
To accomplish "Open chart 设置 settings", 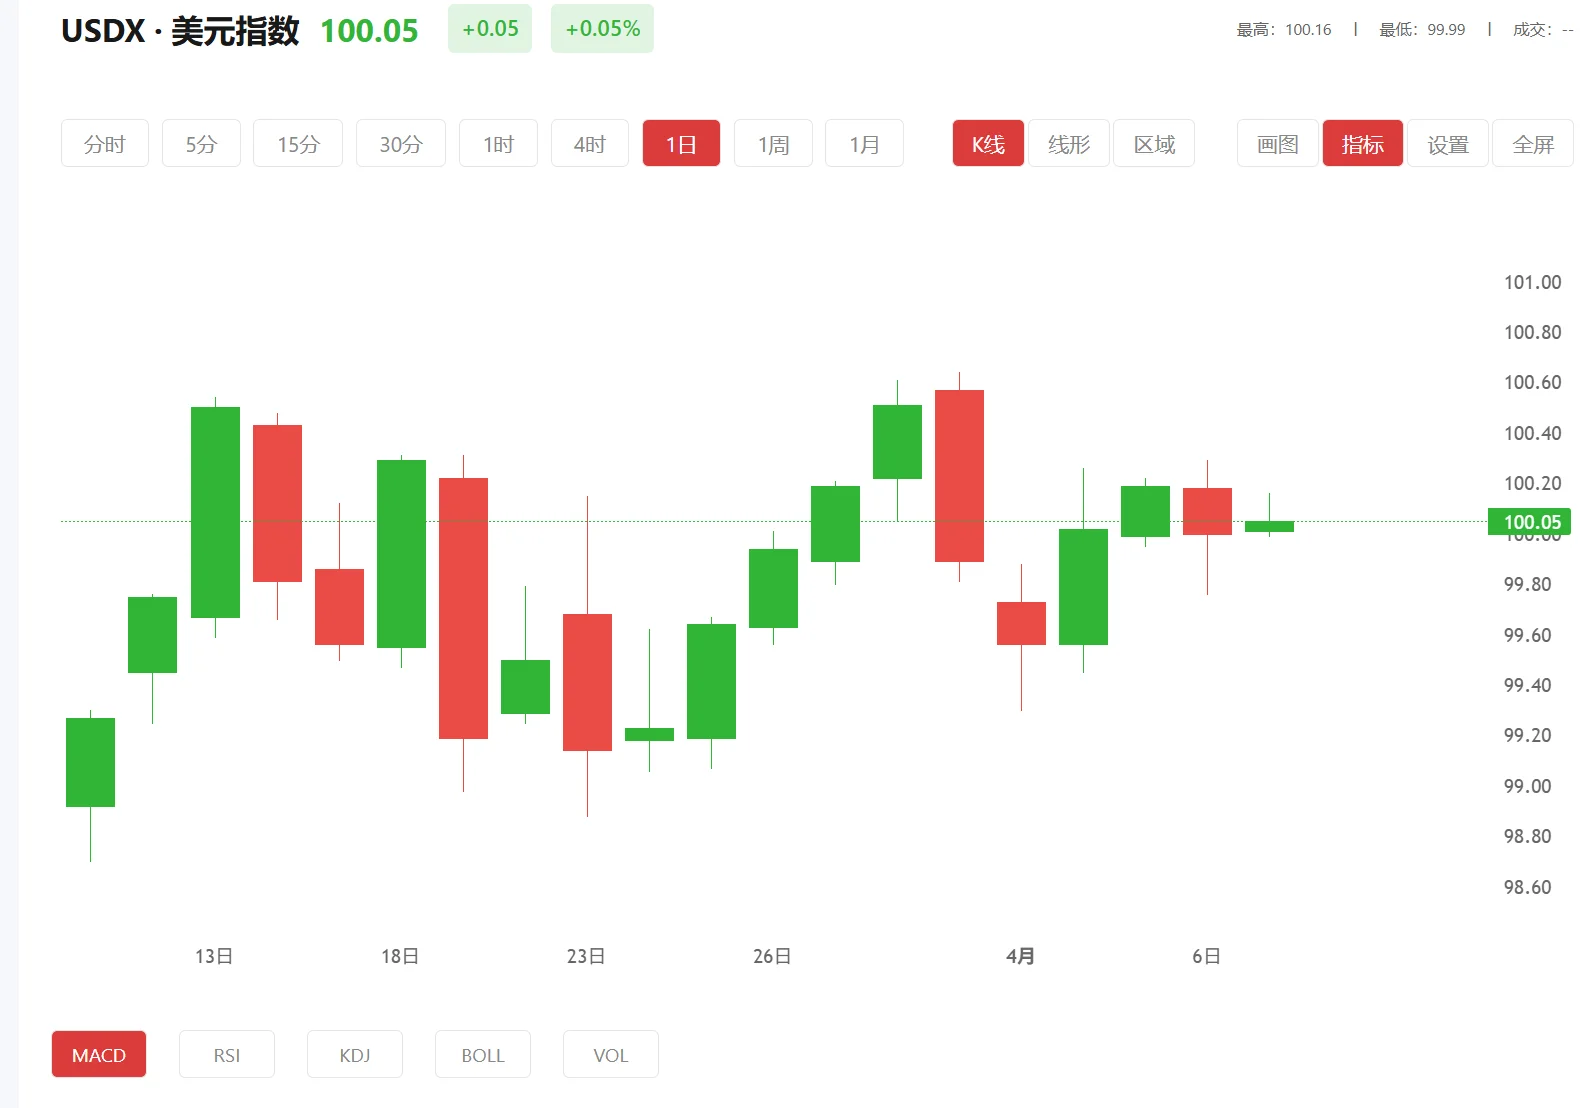I will 1447,144.
